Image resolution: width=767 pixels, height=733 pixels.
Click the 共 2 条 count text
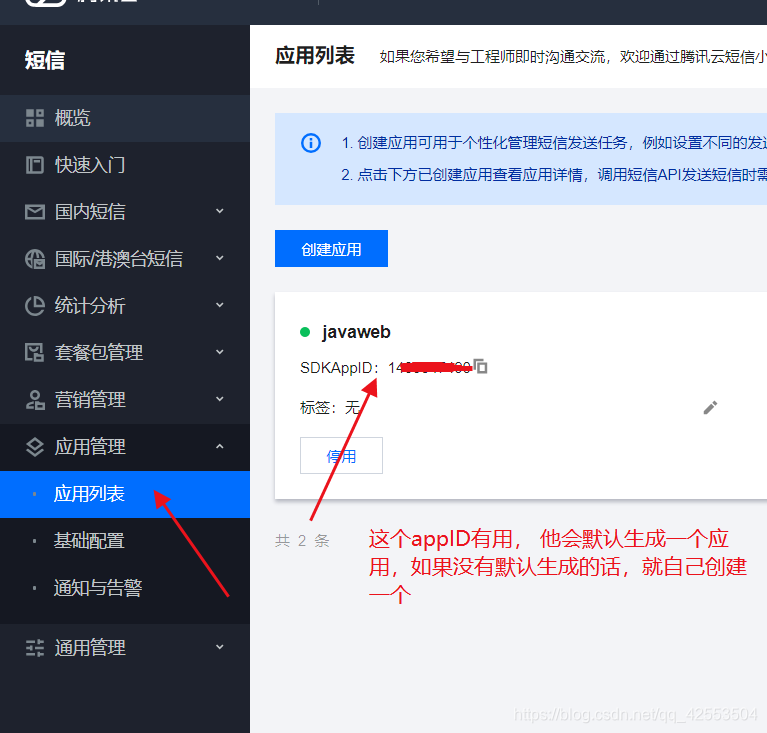pyautogui.click(x=302, y=540)
